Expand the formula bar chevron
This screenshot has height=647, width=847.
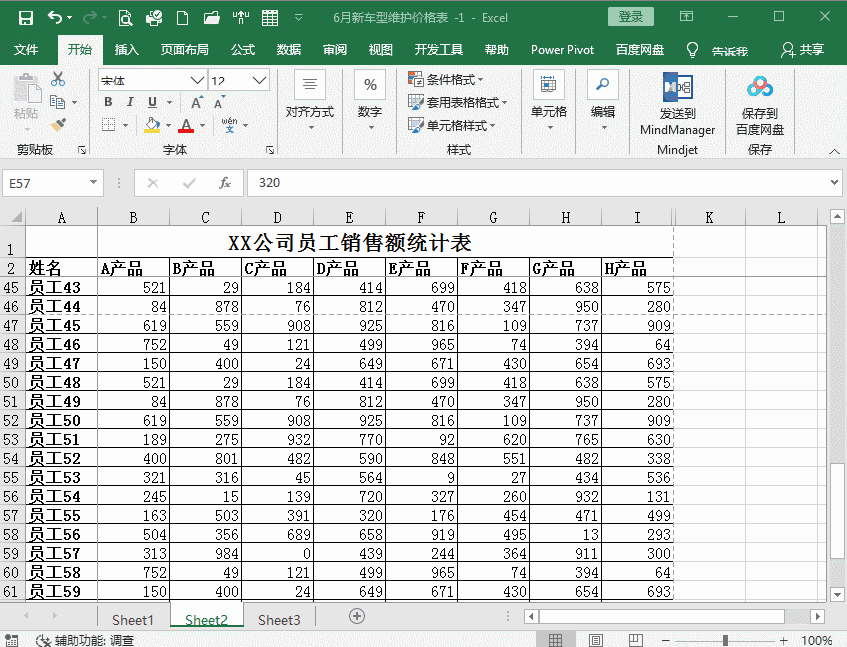click(835, 183)
